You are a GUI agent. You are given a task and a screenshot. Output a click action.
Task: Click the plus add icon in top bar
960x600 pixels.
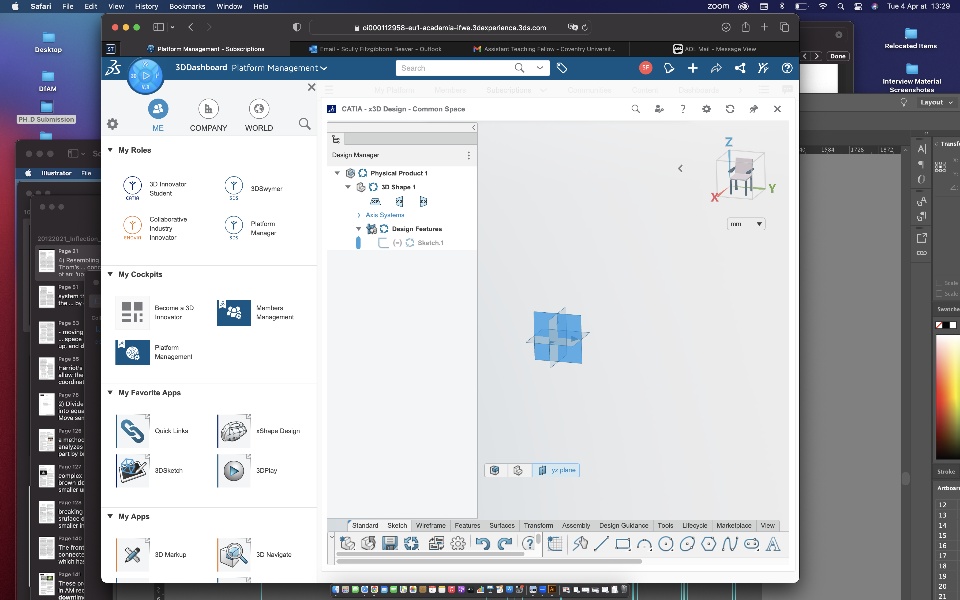point(692,68)
